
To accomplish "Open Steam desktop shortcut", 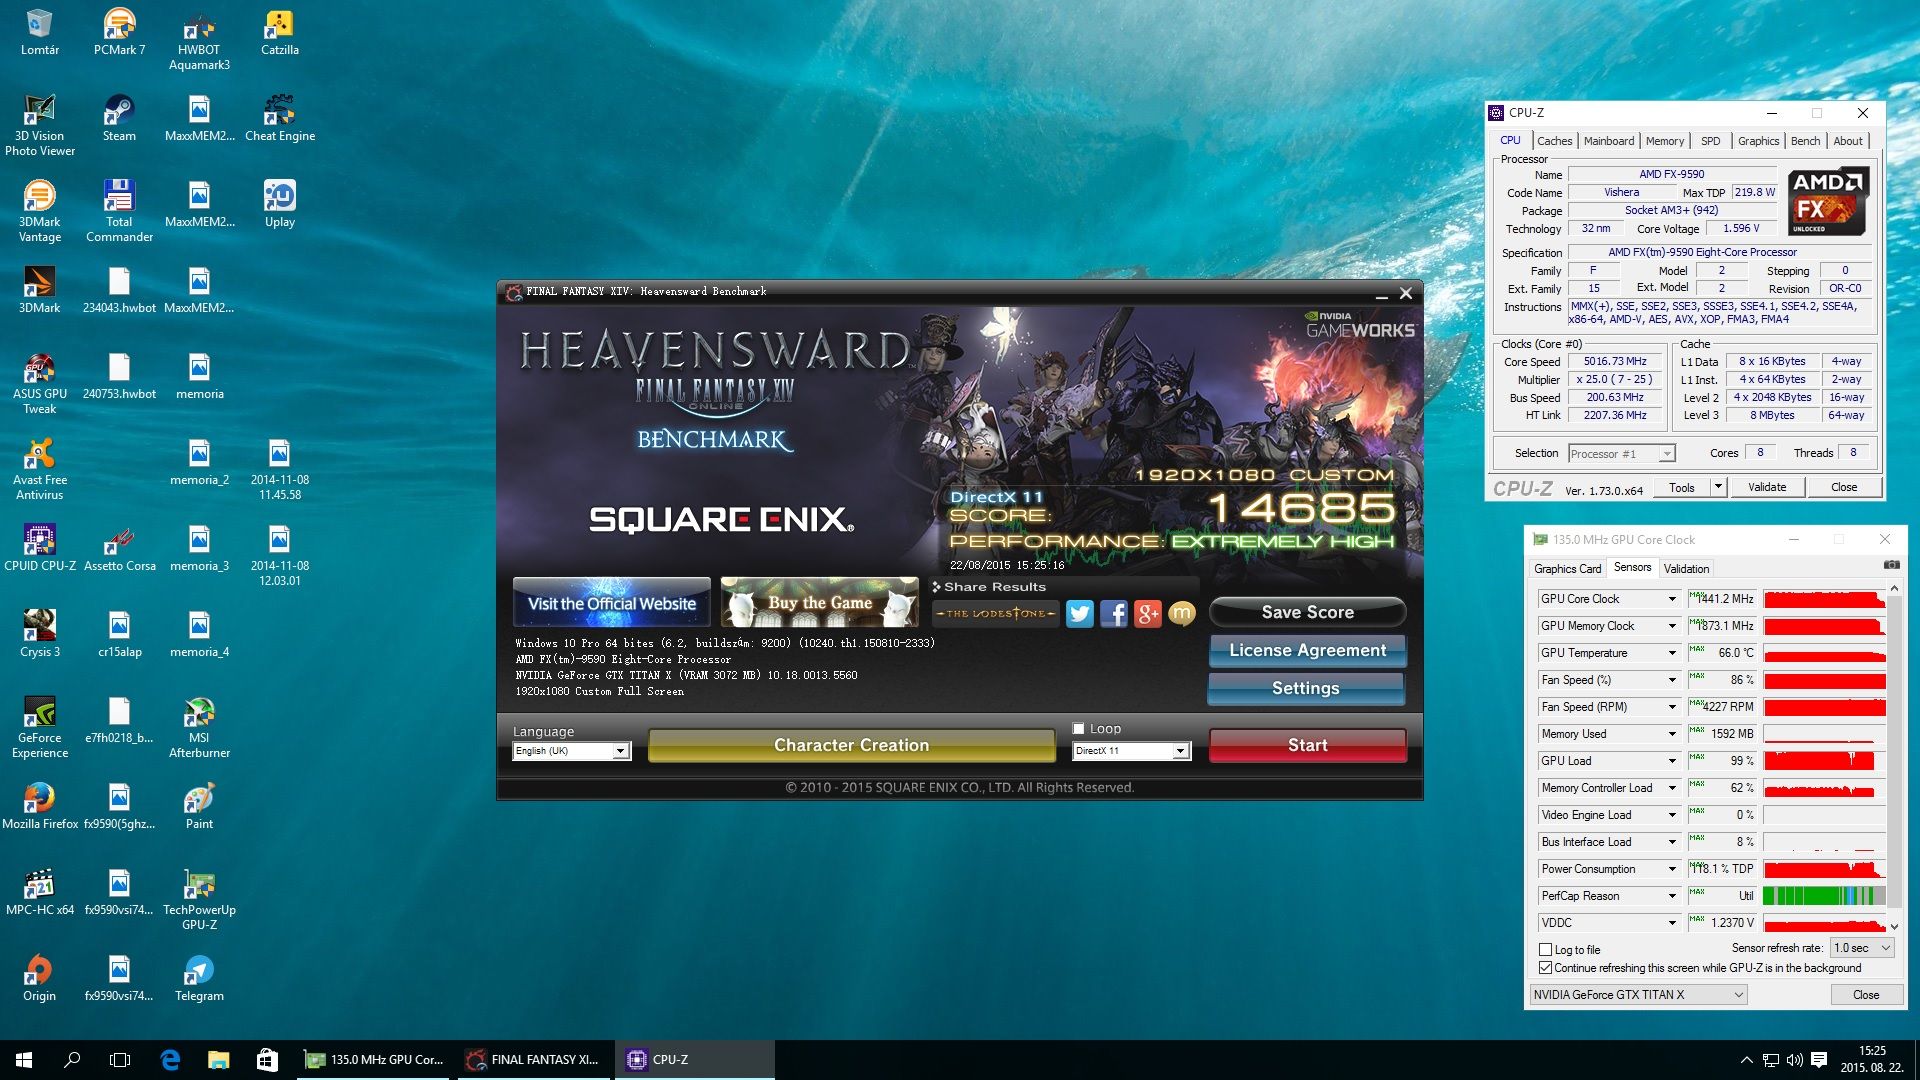I will 119,118.
